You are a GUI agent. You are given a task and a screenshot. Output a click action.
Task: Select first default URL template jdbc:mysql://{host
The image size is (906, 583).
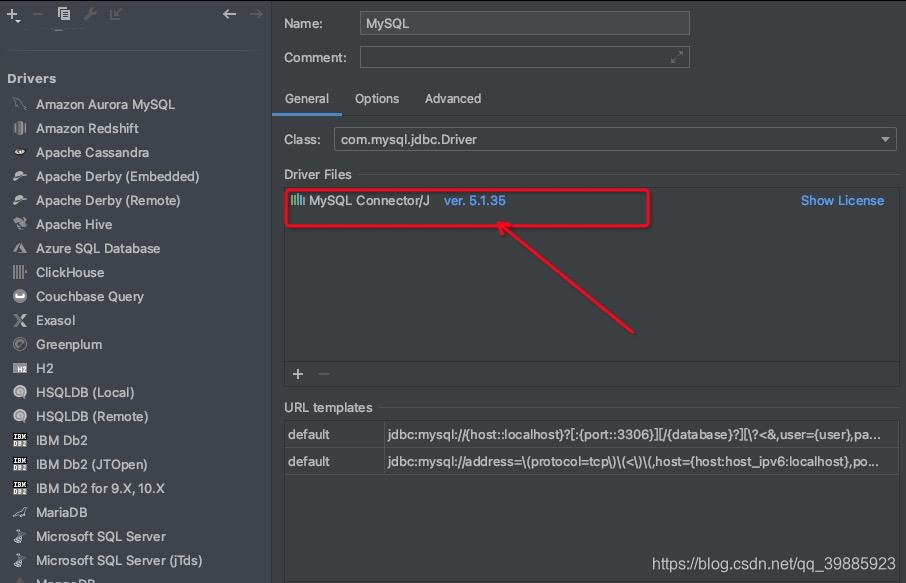click(x=641, y=435)
